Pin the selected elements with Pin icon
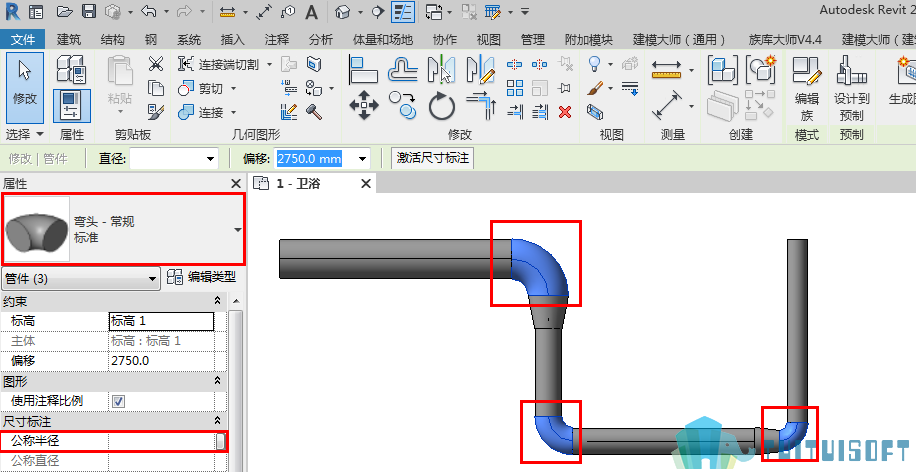The width and height of the screenshot is (916, 472). (564, 88)
